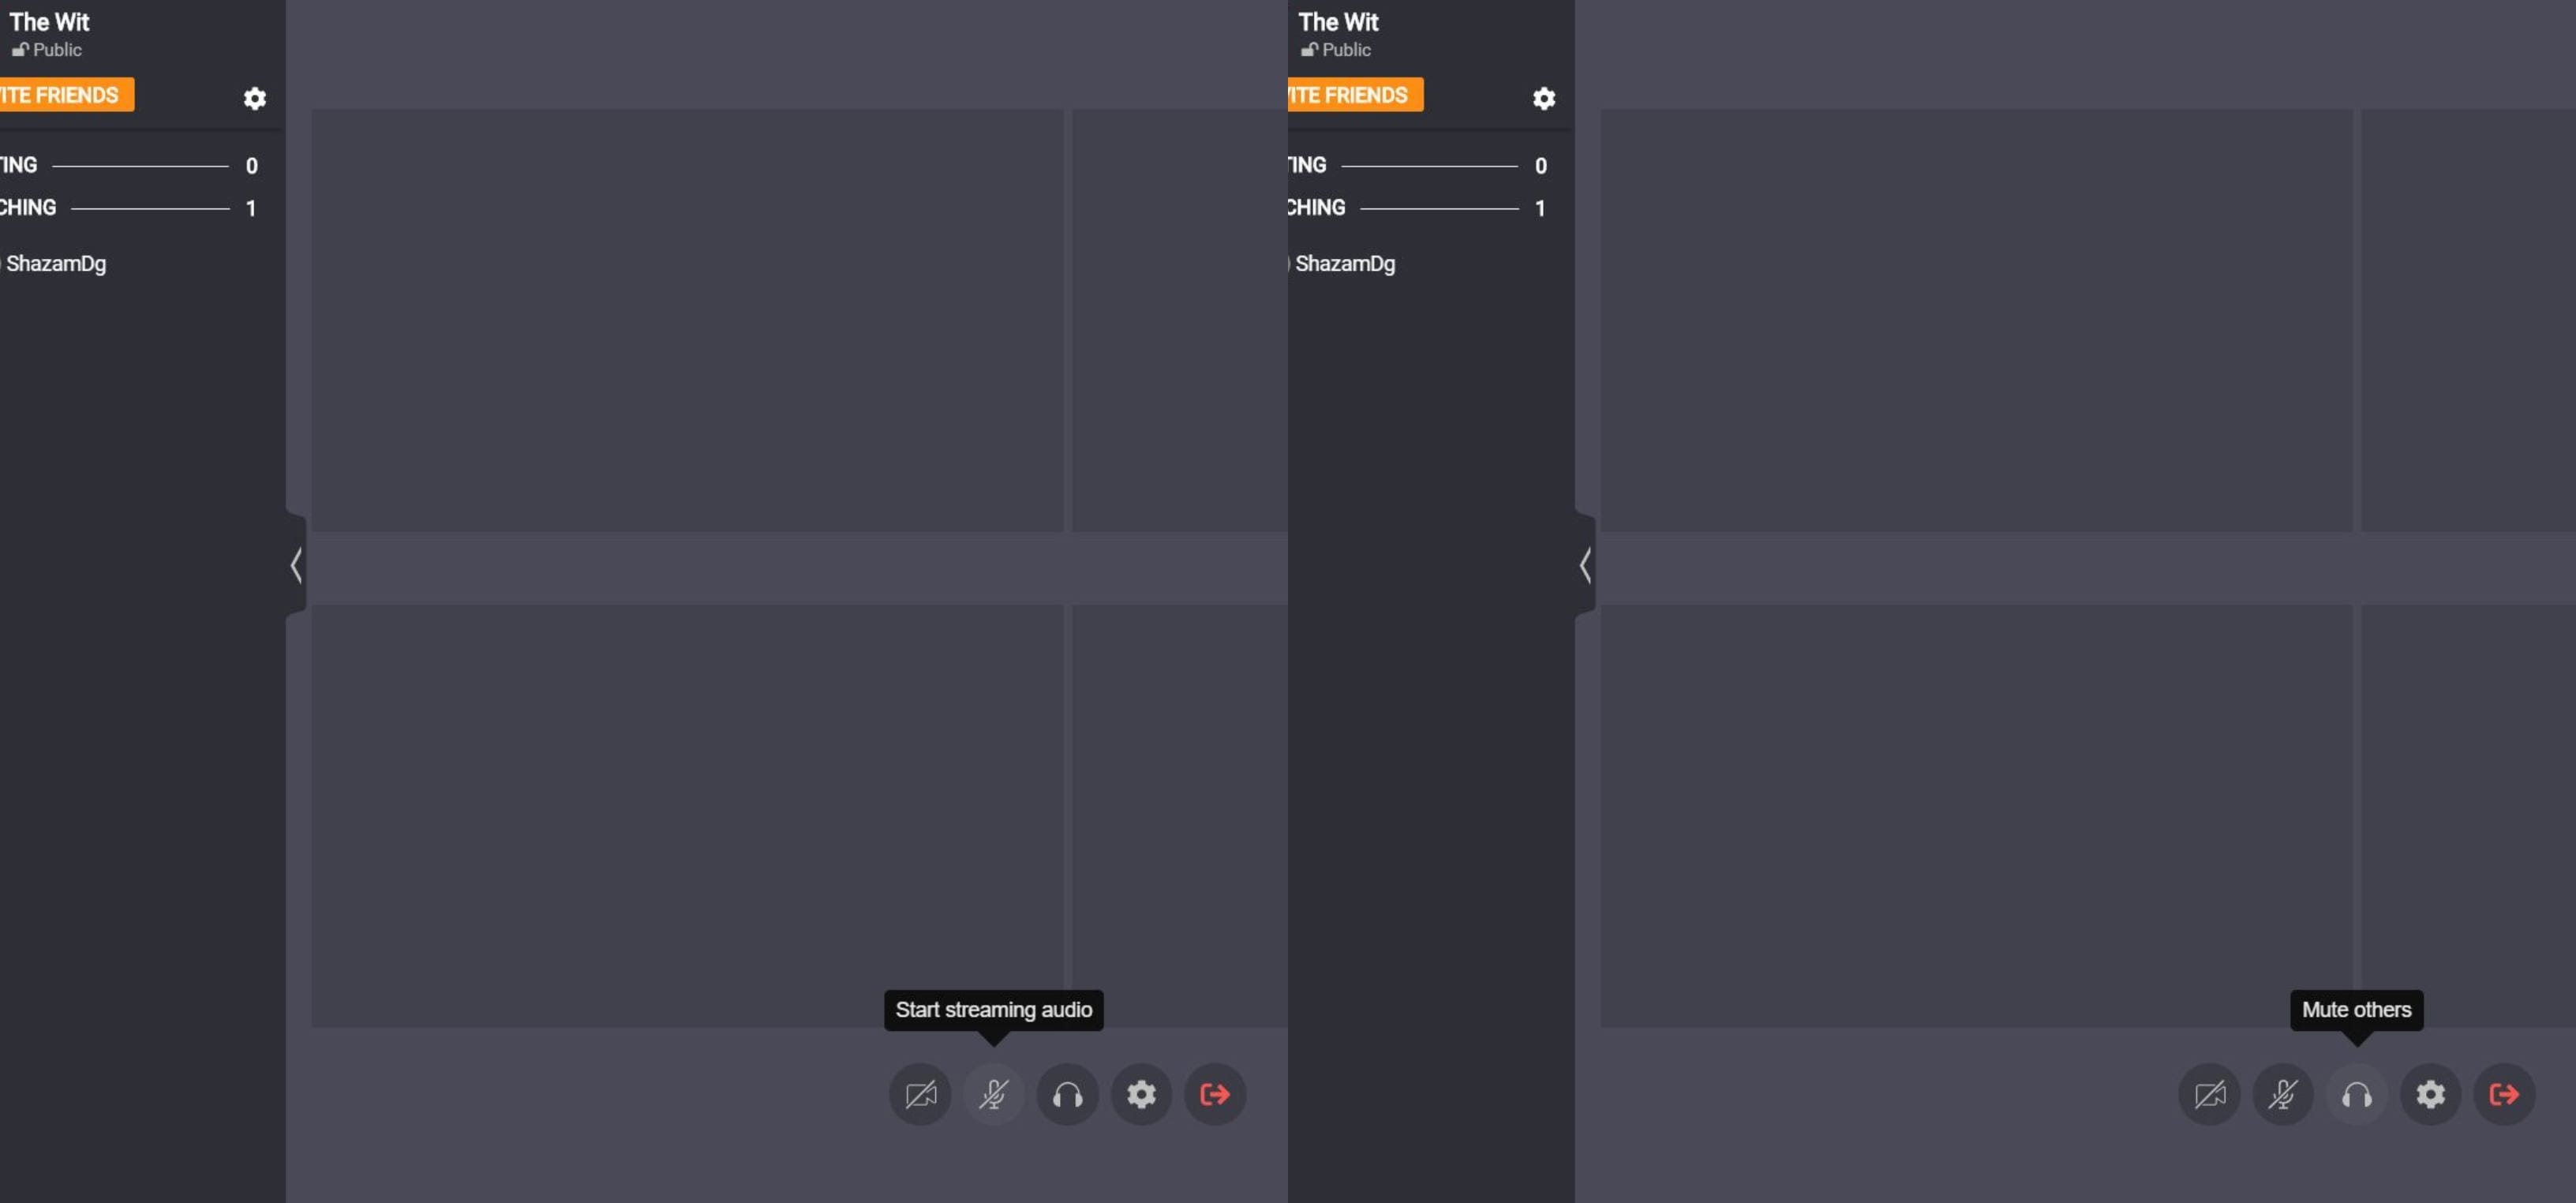
Task: Click The Wit room title in right panel
Action: (1338, 21)
